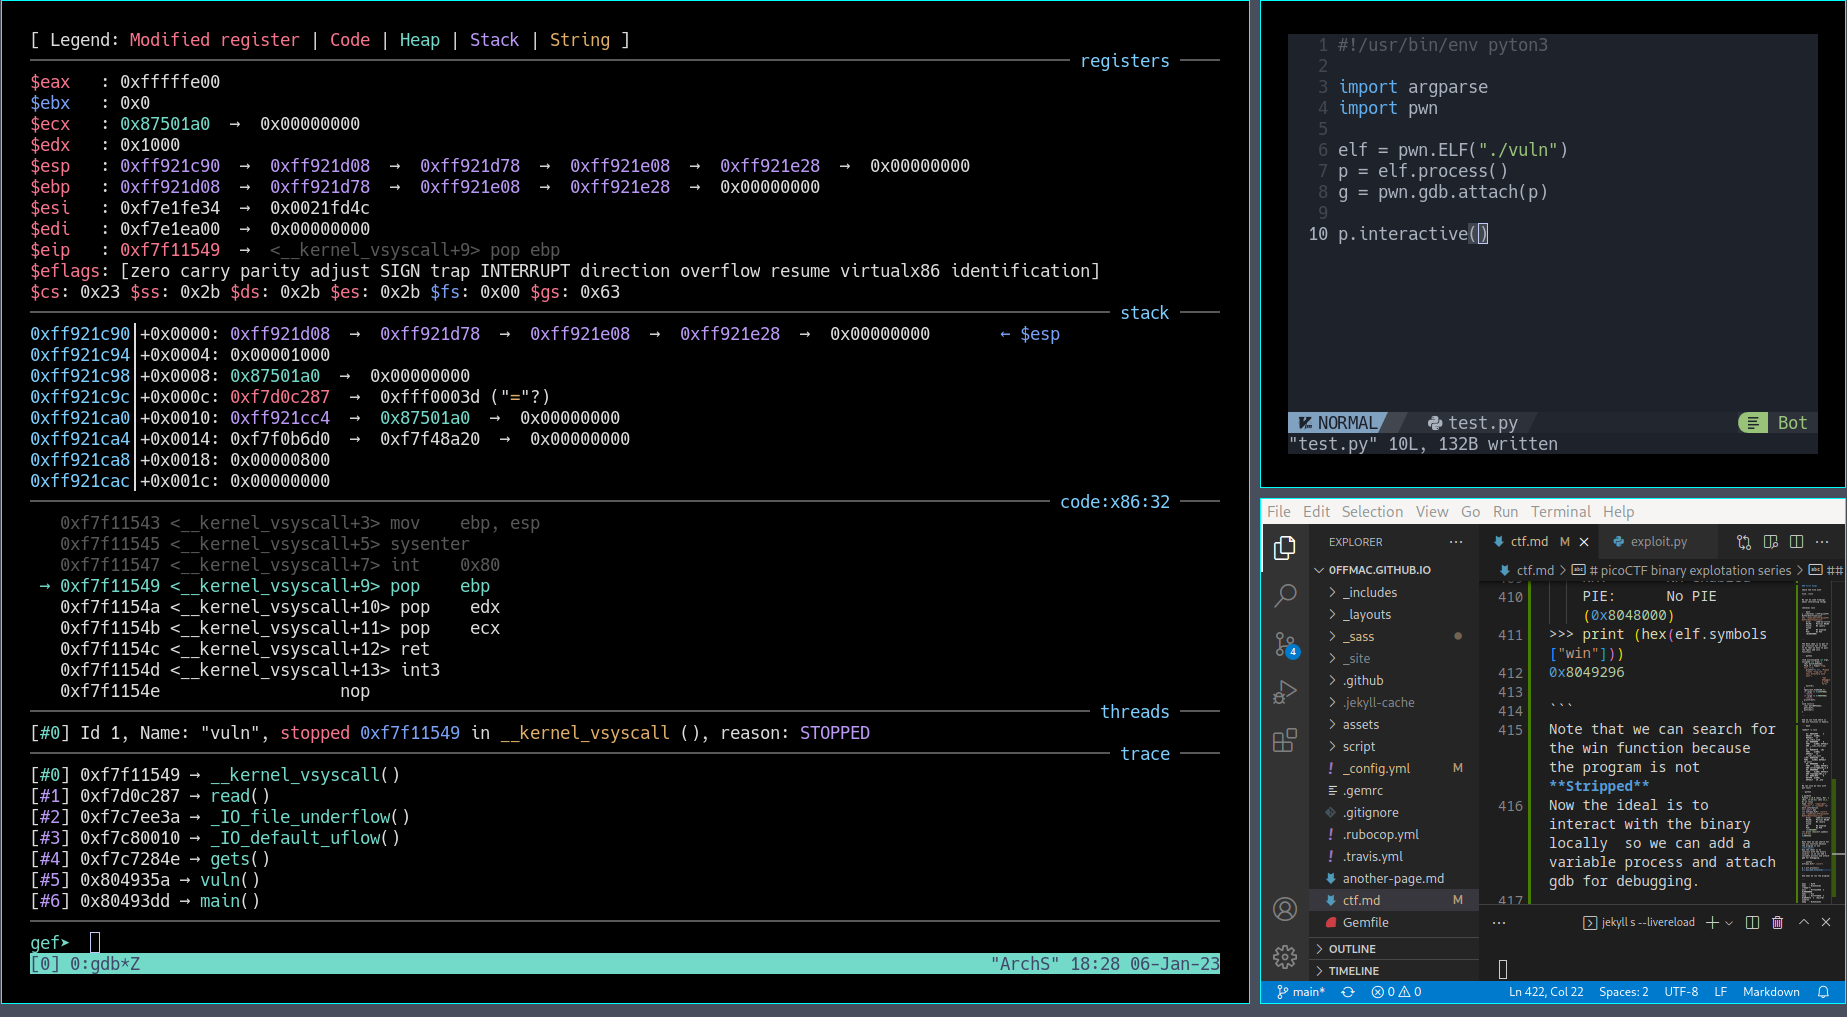Create a new terminal with plus icon

pyautogui.click(x=1712, y=922)
